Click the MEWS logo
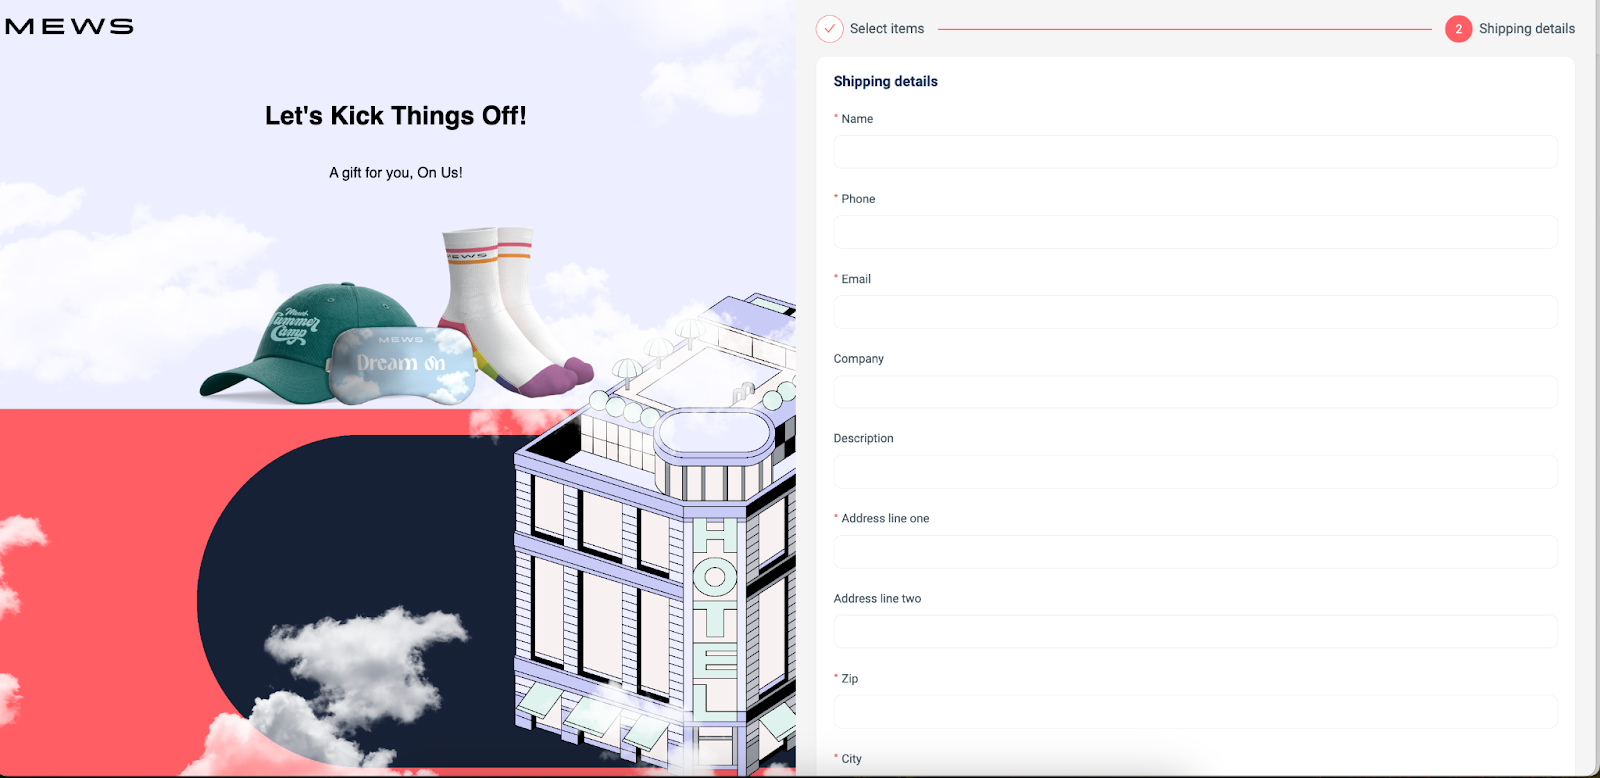The height and width of the screenshot is (778, 1600). [x=69, y=27]
